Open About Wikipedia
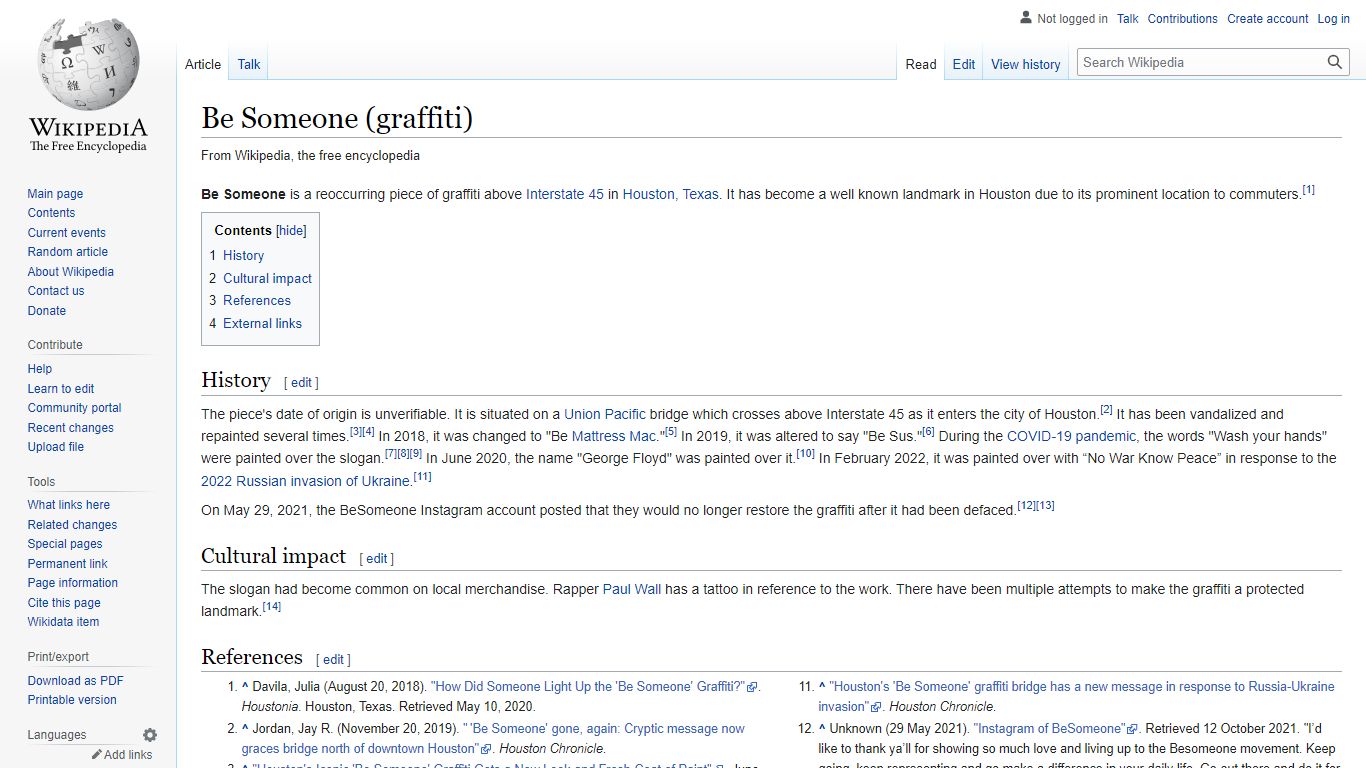 pos(70,272)
